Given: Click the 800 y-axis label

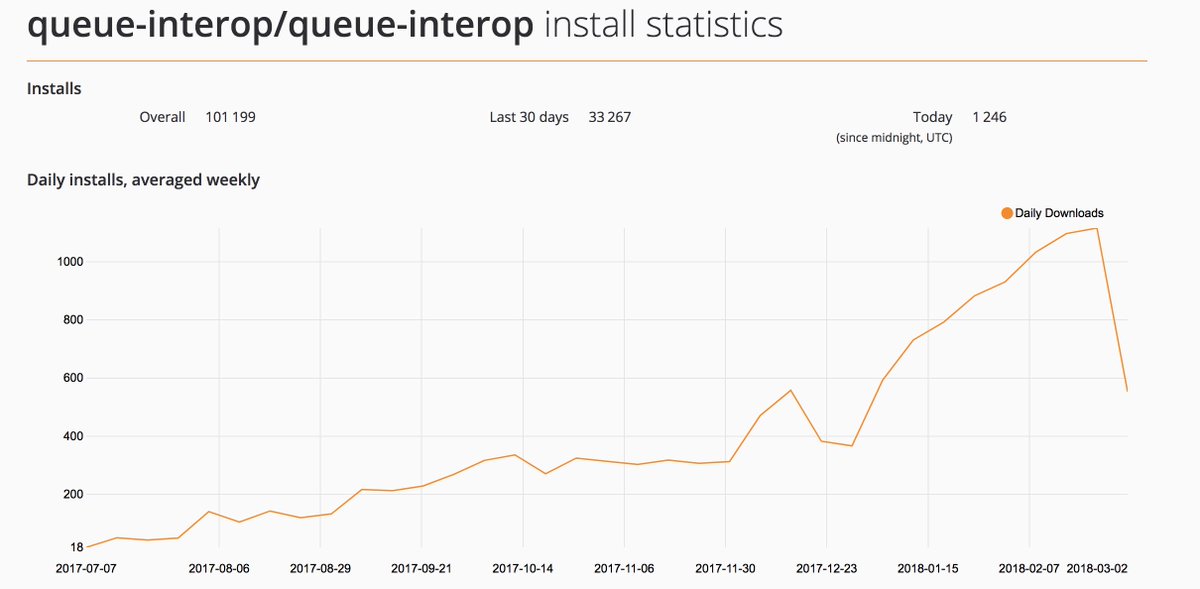Looking at the screenshot, I should 71,320.
